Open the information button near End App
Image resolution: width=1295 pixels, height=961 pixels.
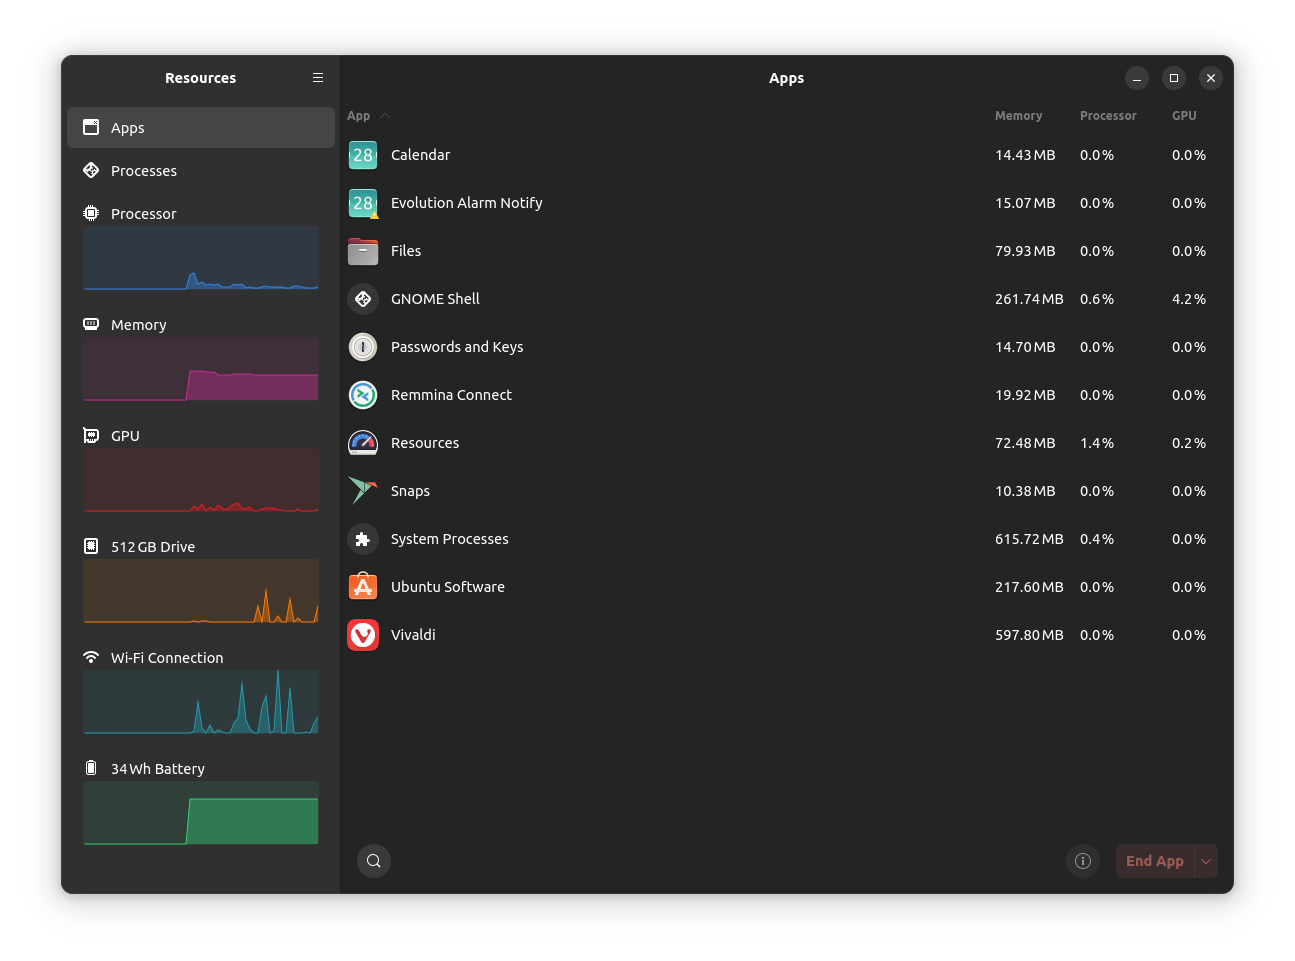1082,860
